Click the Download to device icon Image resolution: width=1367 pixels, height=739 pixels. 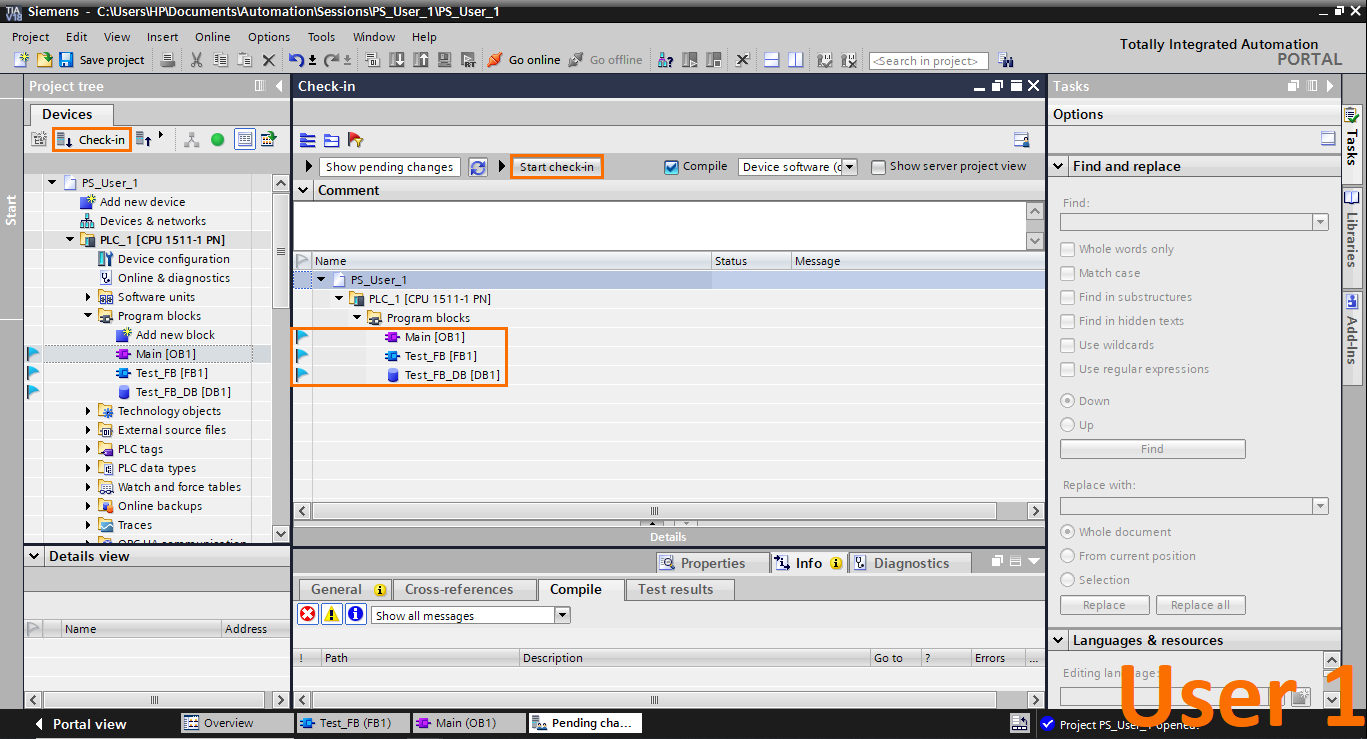click(396, 60)
